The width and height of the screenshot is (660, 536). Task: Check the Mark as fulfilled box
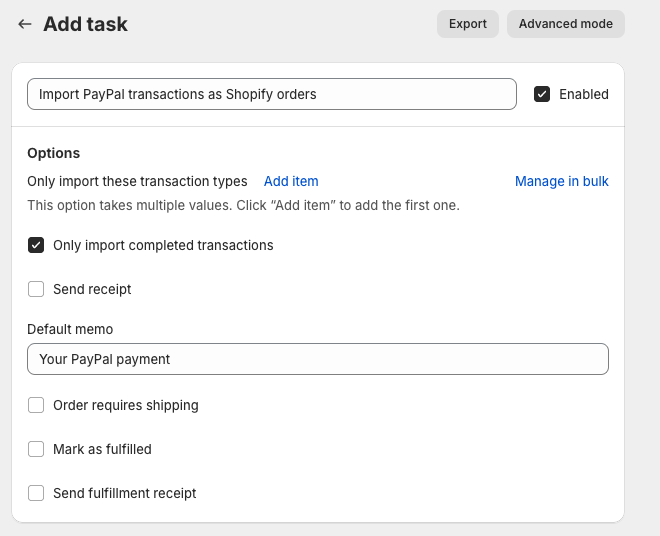tap(36, 449)
